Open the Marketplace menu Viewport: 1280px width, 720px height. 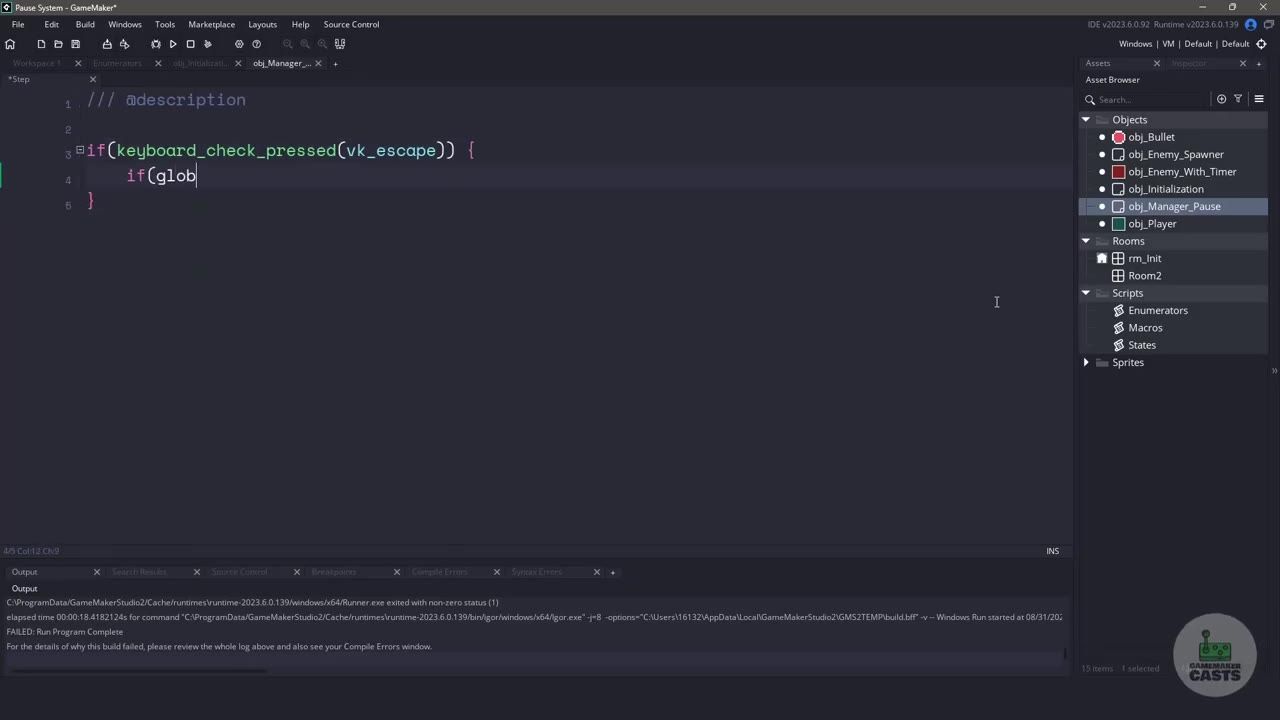[x=212, y=24]
